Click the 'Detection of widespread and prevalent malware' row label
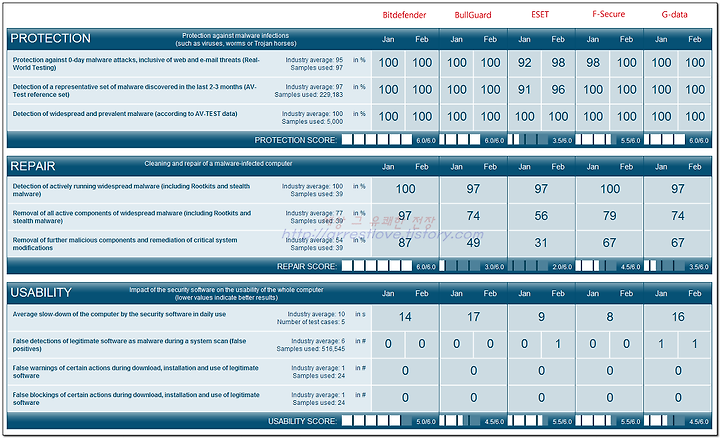Image resolution: width=720 pixels, height=438 pixels. [x=125, y=114]
